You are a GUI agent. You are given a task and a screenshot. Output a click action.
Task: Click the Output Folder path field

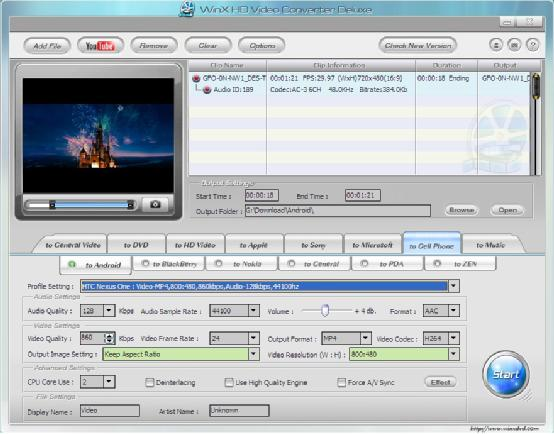pos(338,211)
